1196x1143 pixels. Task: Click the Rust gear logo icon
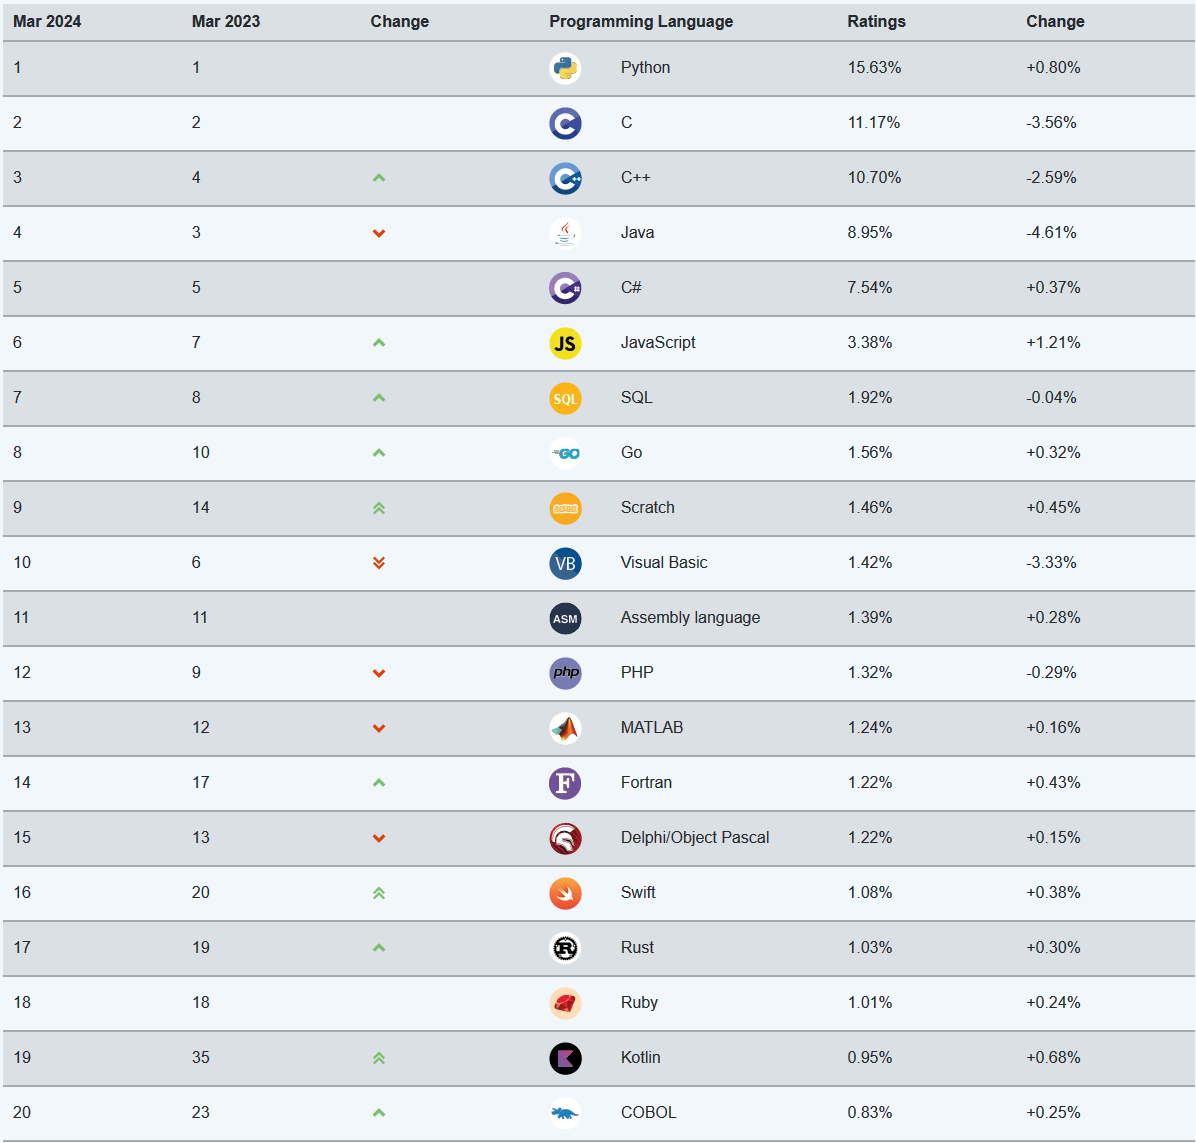(x=565, y=948)
